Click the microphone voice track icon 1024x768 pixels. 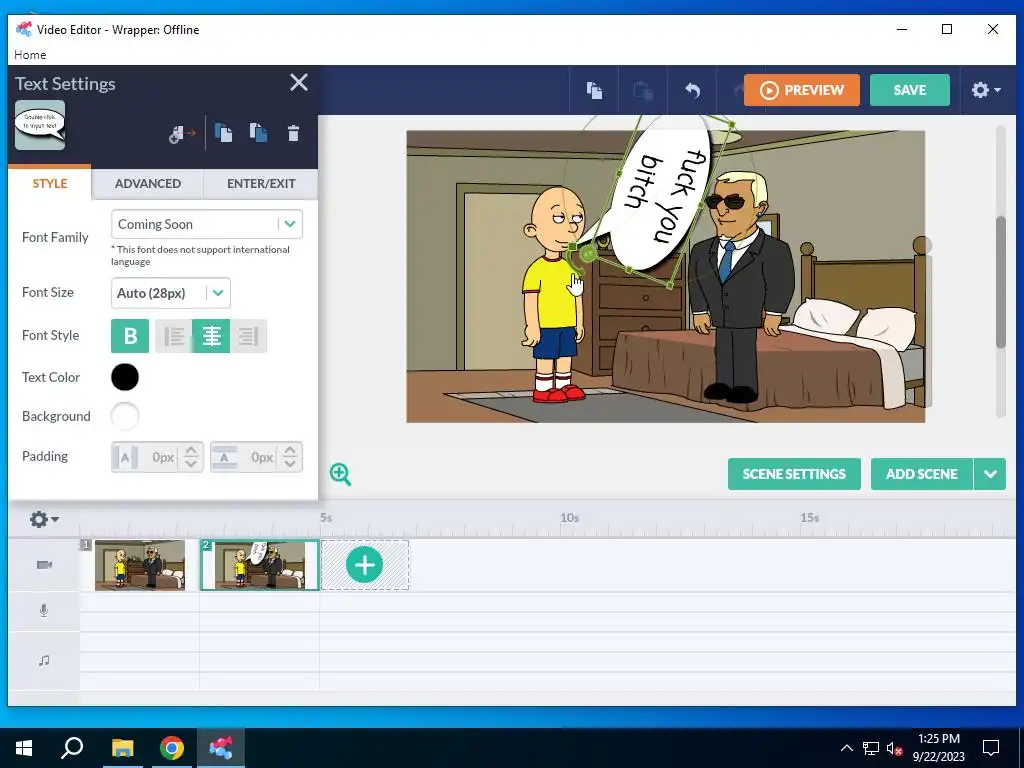point(44,611)
